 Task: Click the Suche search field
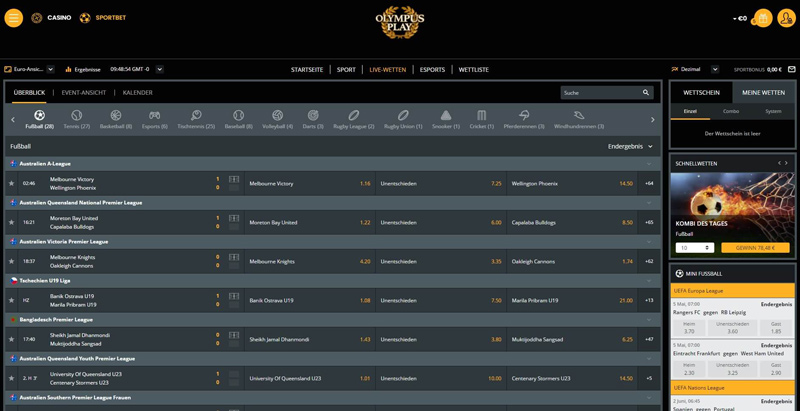point(601,93)
